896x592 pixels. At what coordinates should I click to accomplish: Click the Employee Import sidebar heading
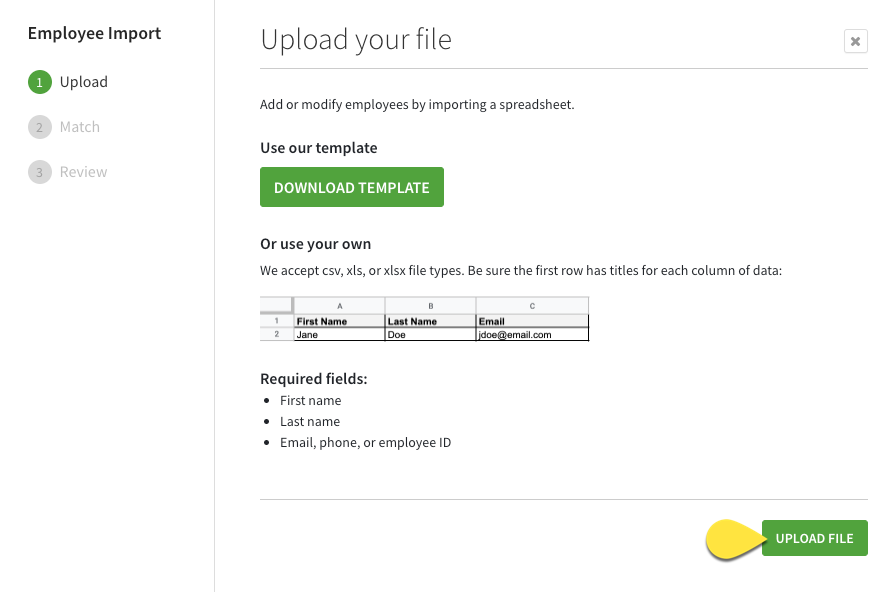94,33
